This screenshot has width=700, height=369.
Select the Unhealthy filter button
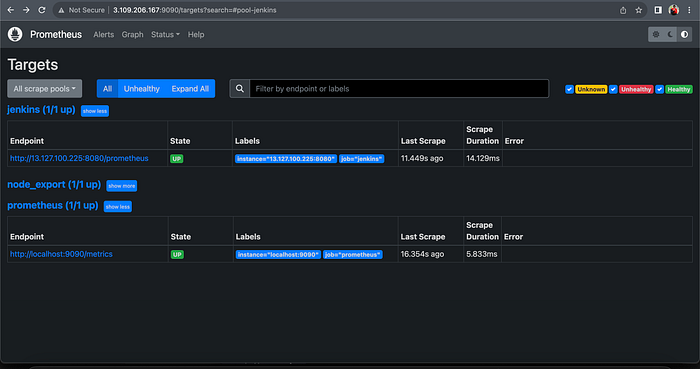pos(142,89)
